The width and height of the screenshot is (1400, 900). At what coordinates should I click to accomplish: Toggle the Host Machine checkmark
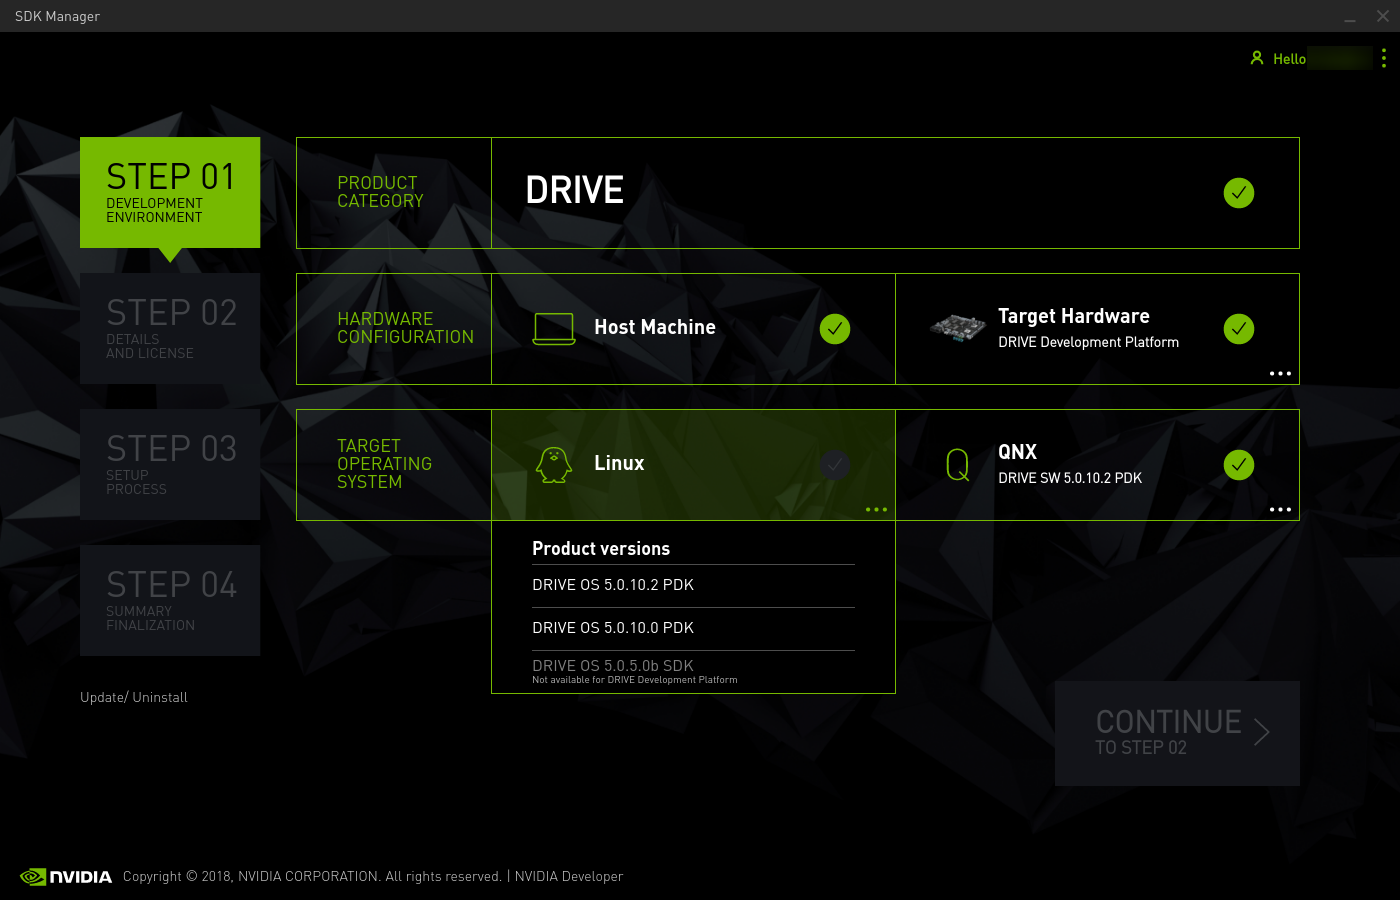tap(834, 329)
